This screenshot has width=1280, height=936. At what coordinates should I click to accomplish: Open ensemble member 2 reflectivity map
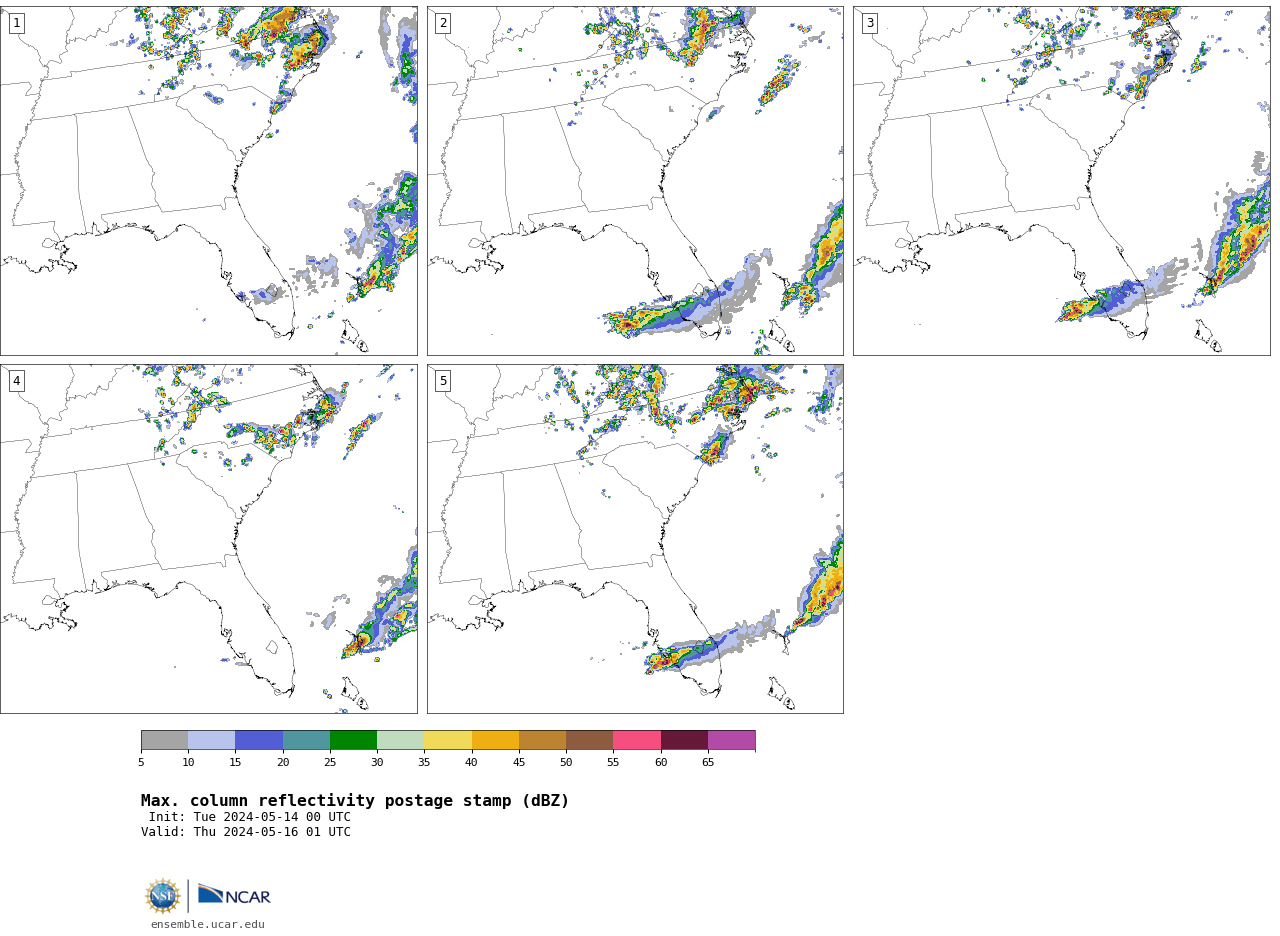coord(635,181)
